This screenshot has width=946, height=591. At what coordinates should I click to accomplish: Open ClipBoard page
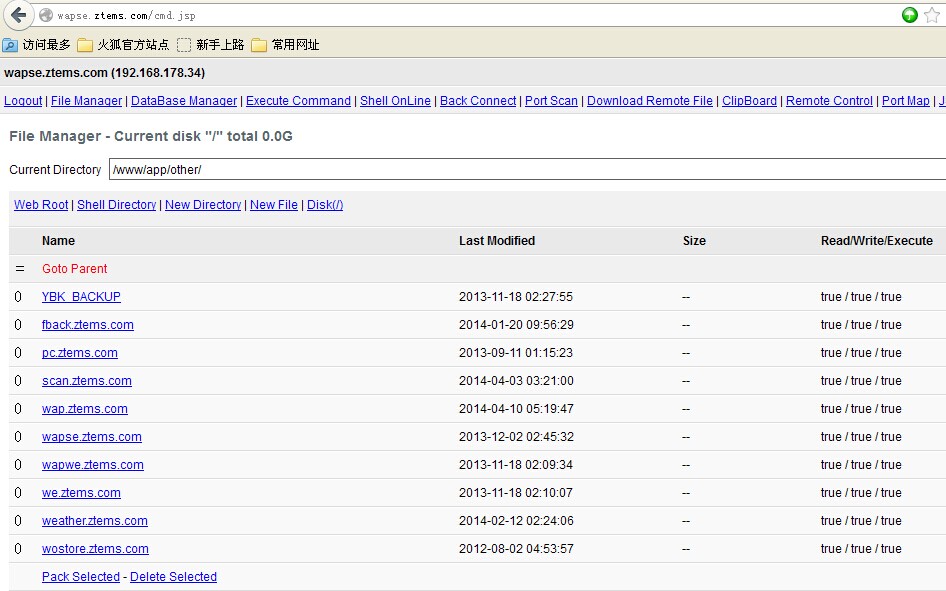click(x=749, y=101)
